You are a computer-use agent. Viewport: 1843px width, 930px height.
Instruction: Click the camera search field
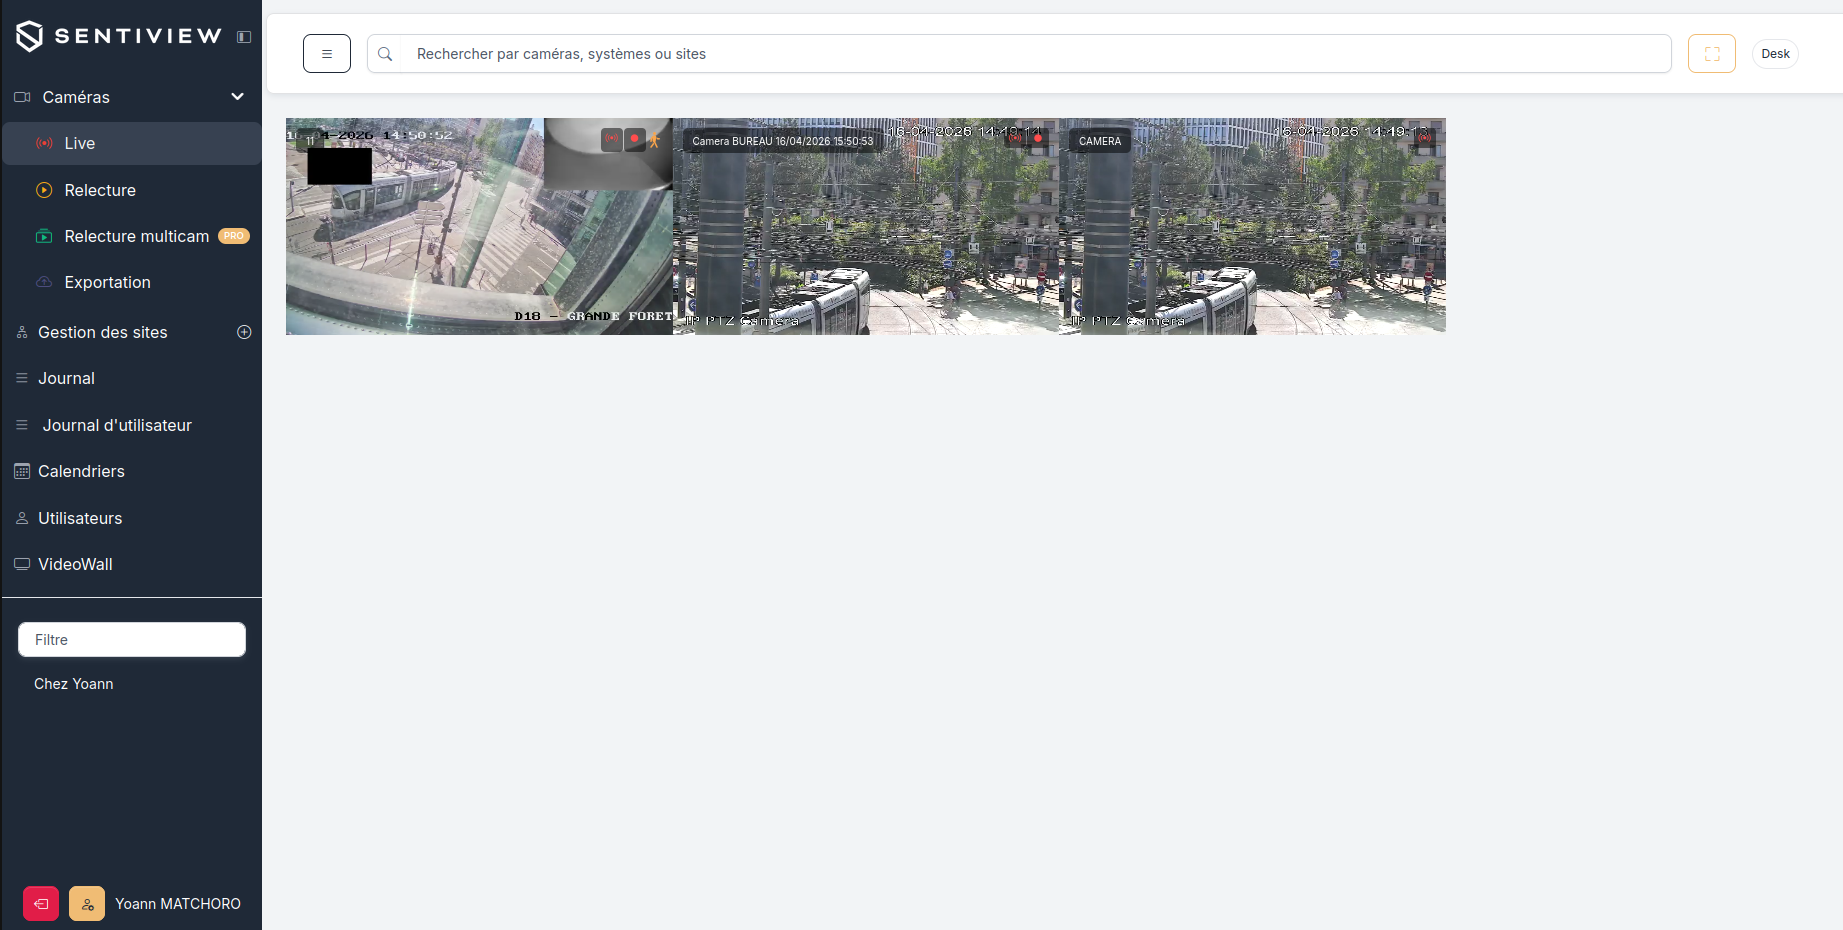[x=1019, y=54]
